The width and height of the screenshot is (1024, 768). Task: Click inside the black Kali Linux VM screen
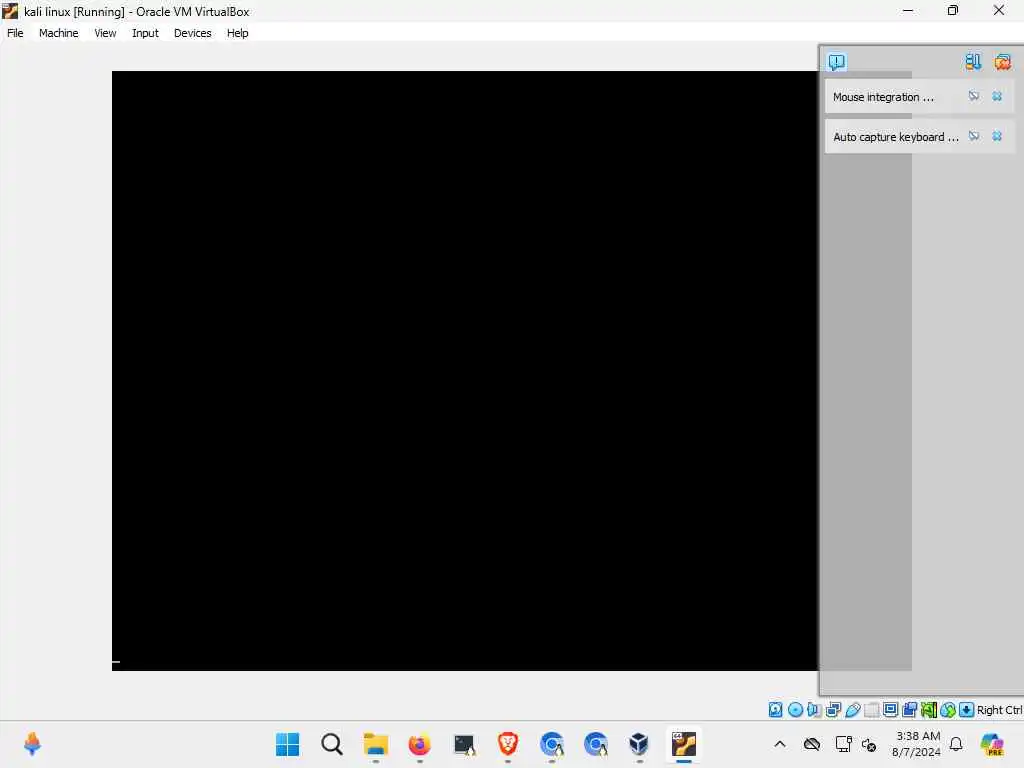[465, 370]
